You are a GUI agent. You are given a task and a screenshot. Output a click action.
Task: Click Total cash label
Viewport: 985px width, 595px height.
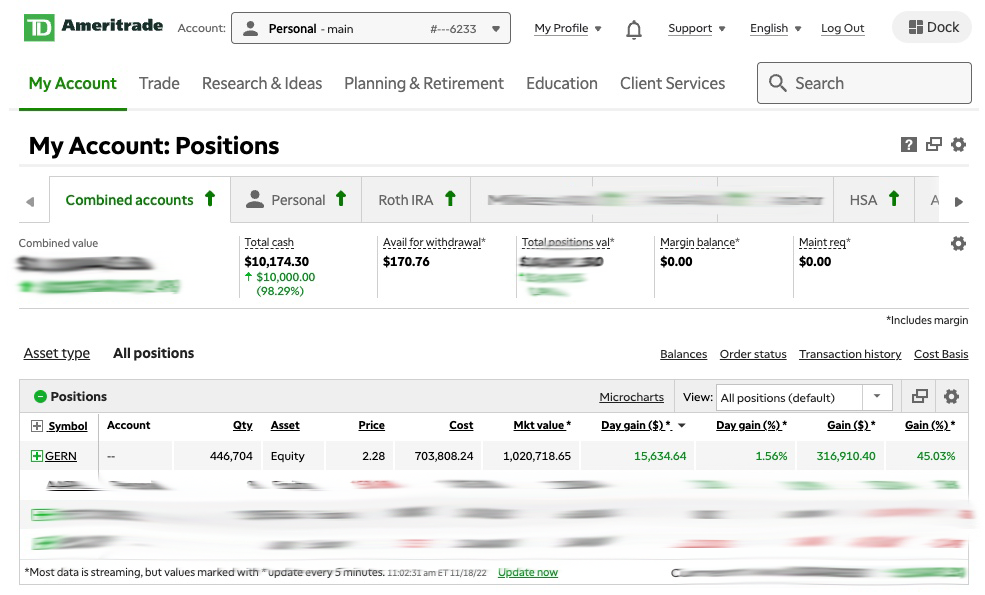pos(269,243)
